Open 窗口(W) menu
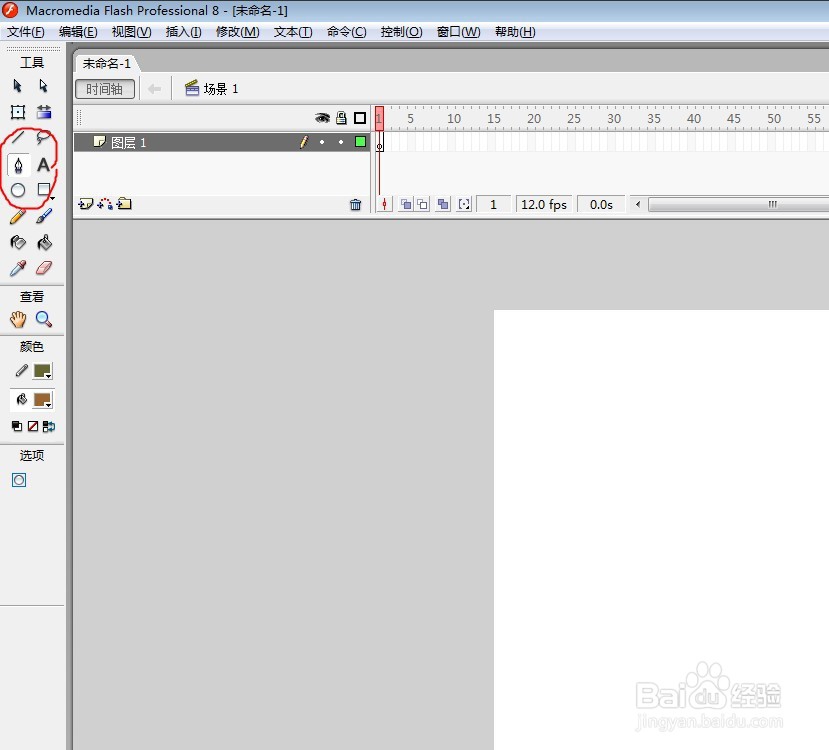 [x=458, y=32]
